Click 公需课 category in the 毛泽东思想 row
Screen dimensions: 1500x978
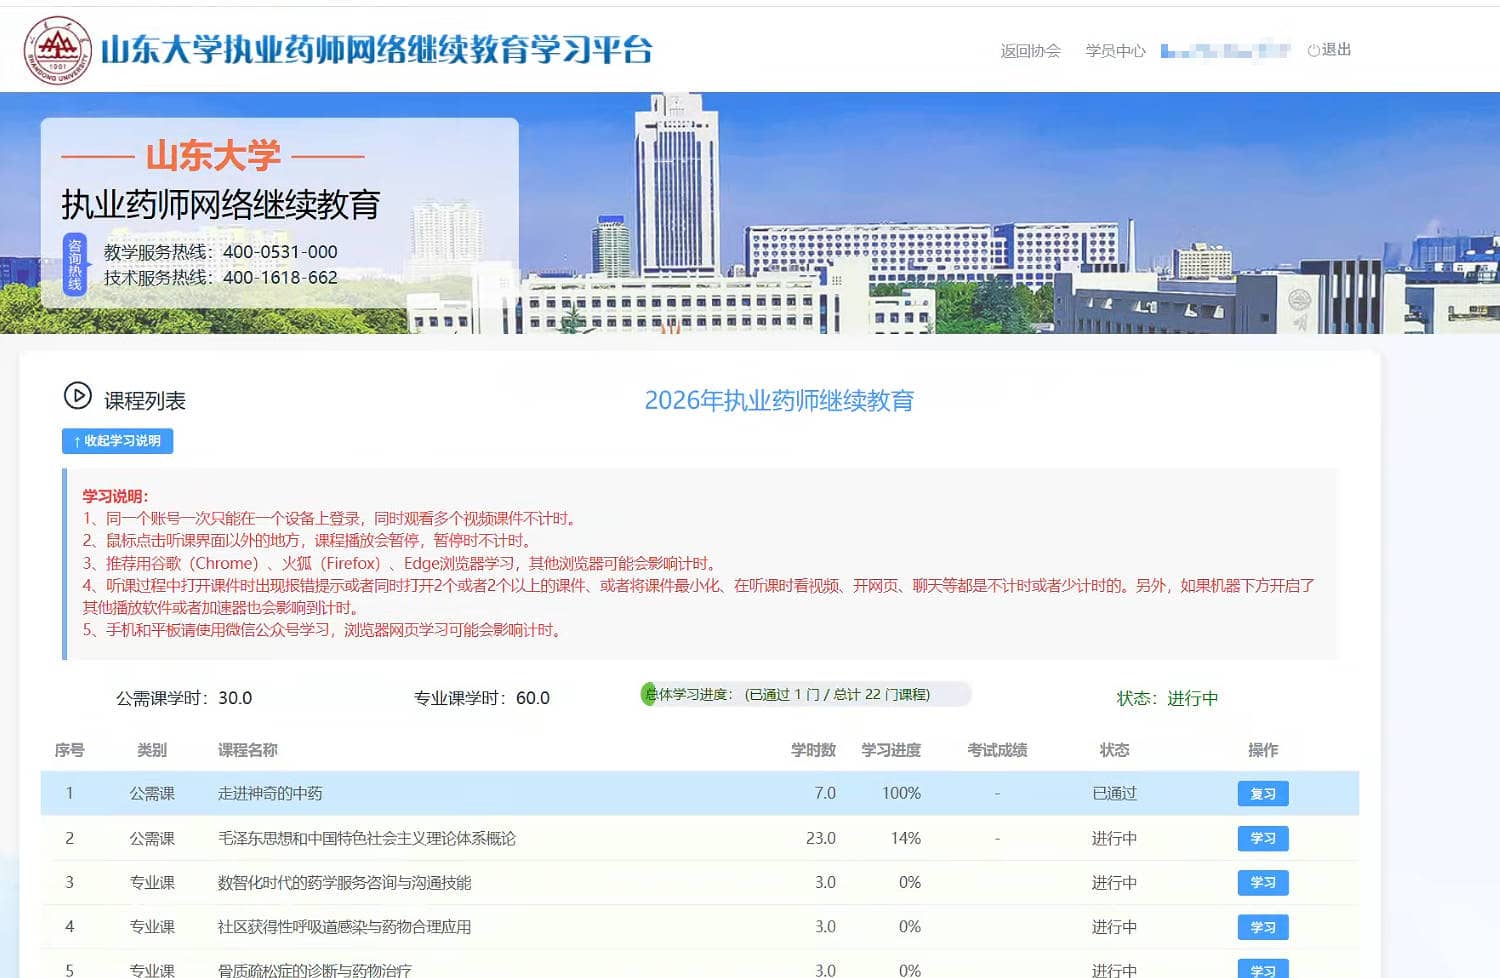coord(152,838)
